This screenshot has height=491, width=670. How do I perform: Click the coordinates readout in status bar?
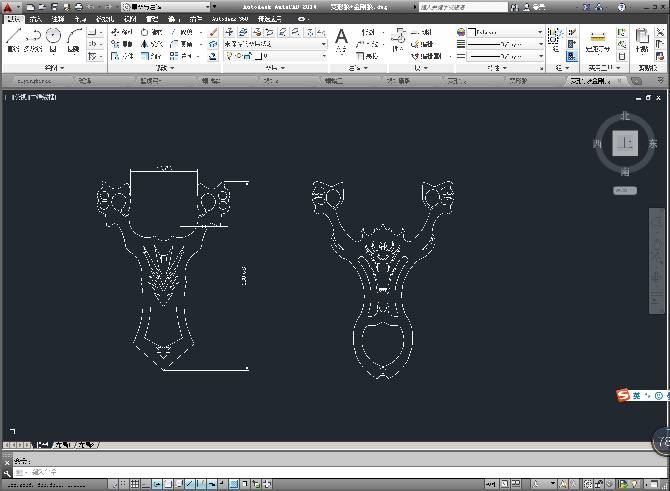46,485
